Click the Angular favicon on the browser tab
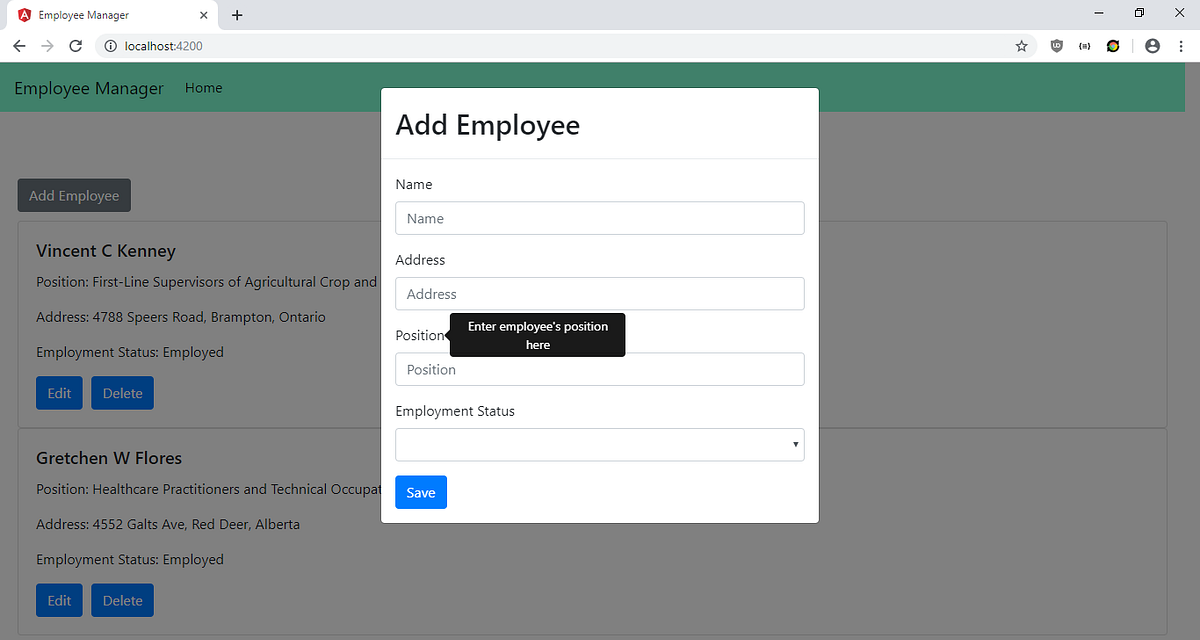The width and height of the screenshot is (1200, 640). [x=23, y=15]
